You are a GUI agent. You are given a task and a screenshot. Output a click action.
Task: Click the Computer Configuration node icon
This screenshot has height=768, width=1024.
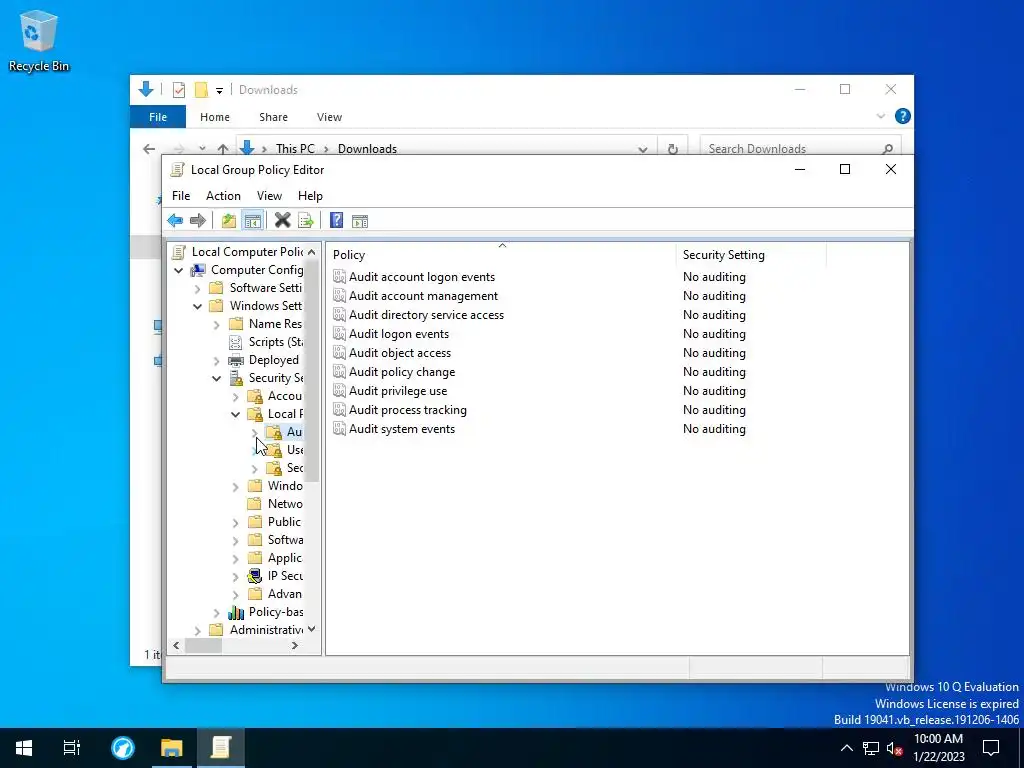point(198,270)
